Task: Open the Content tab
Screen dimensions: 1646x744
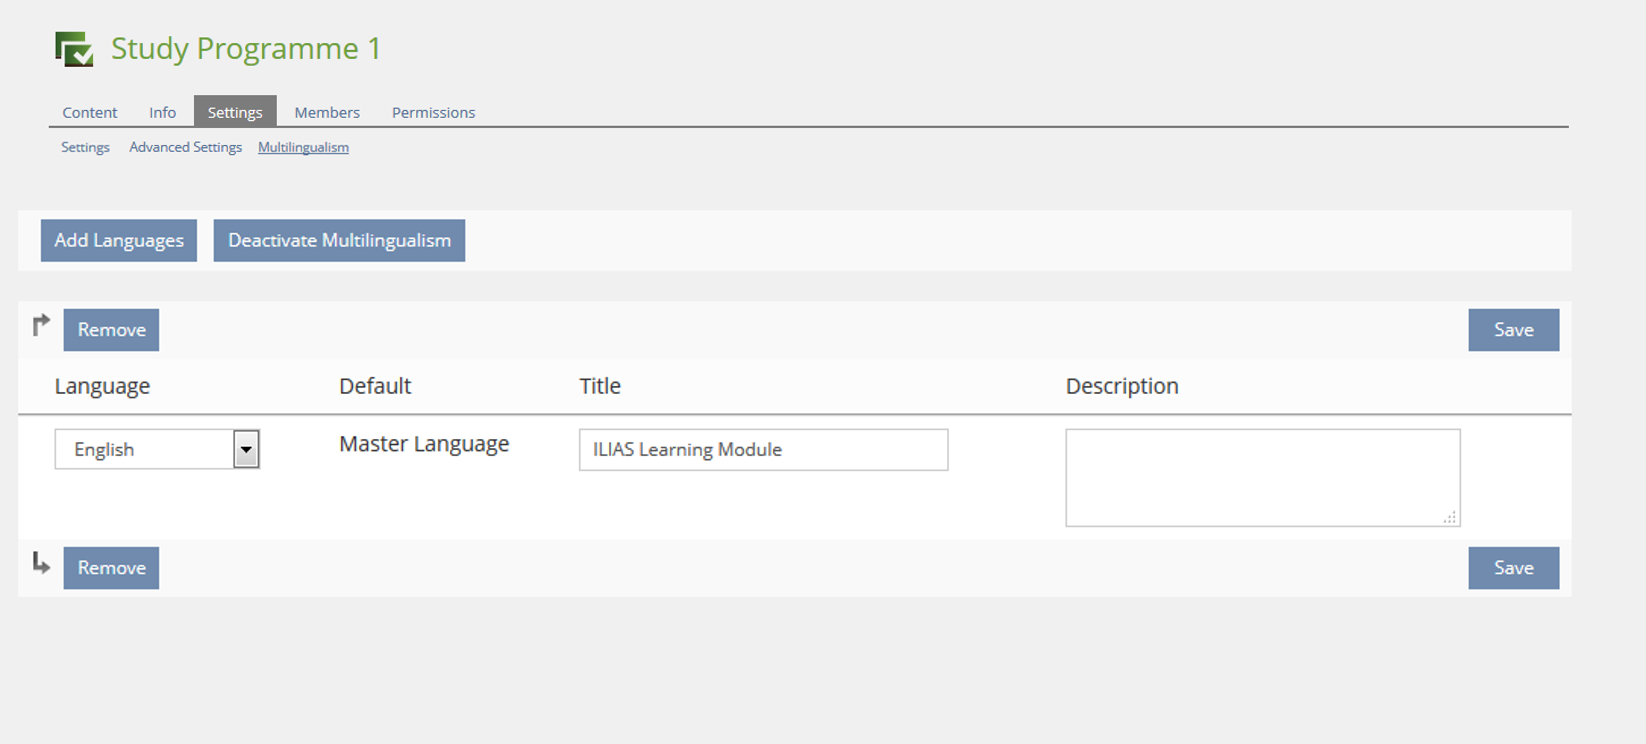Action: point(89,112)
